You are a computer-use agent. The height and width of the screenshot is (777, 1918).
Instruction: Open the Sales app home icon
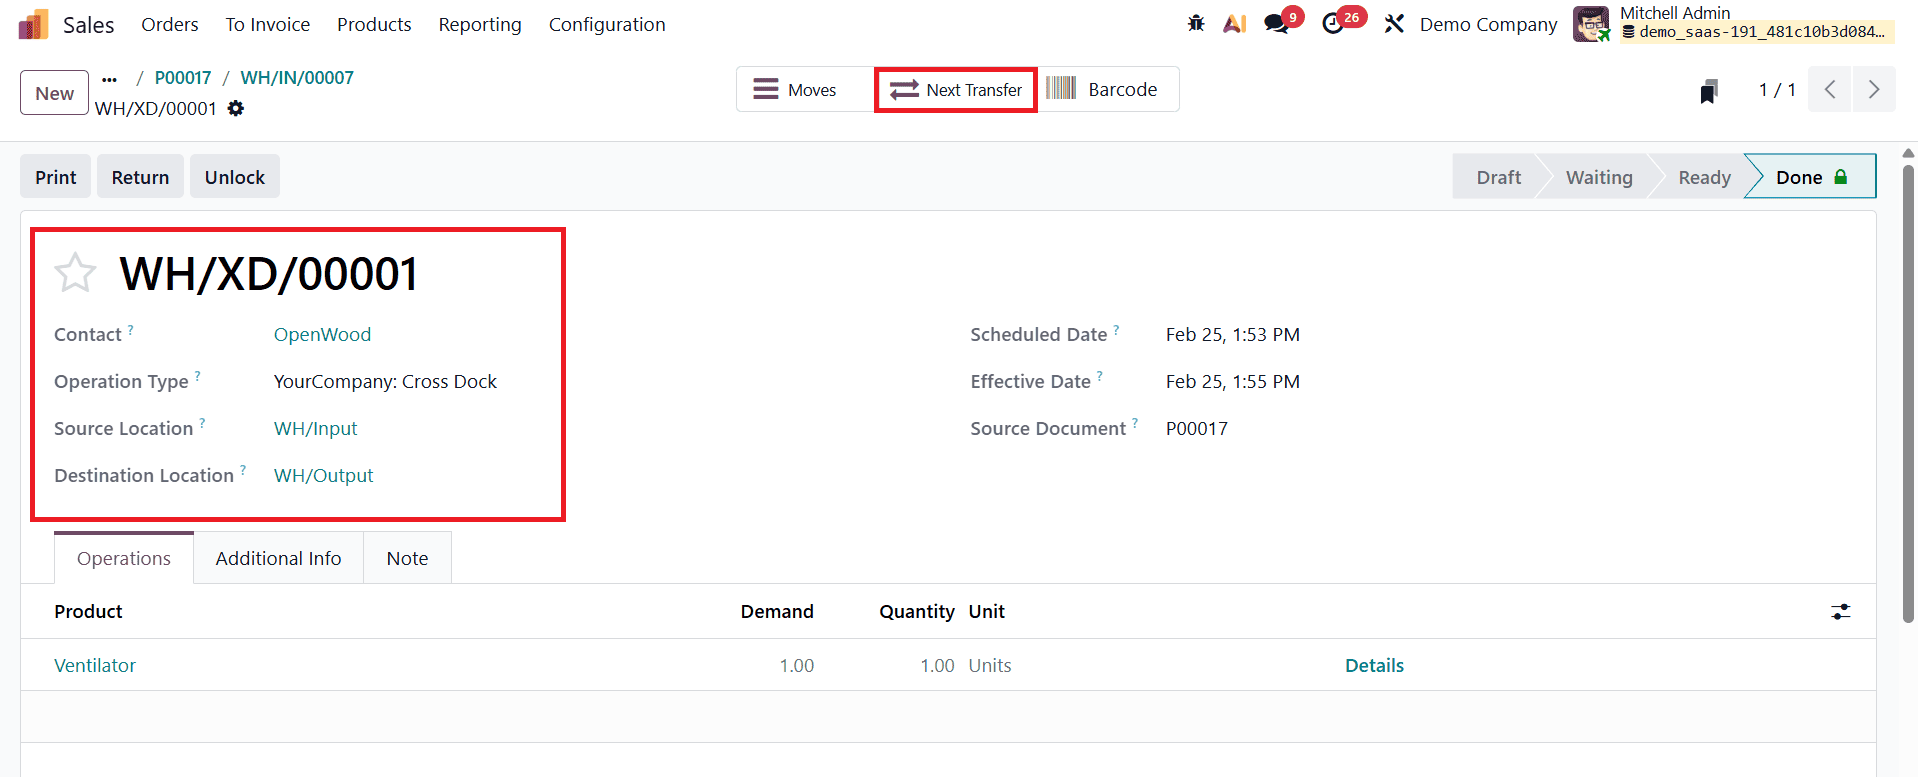coord(33,24)
